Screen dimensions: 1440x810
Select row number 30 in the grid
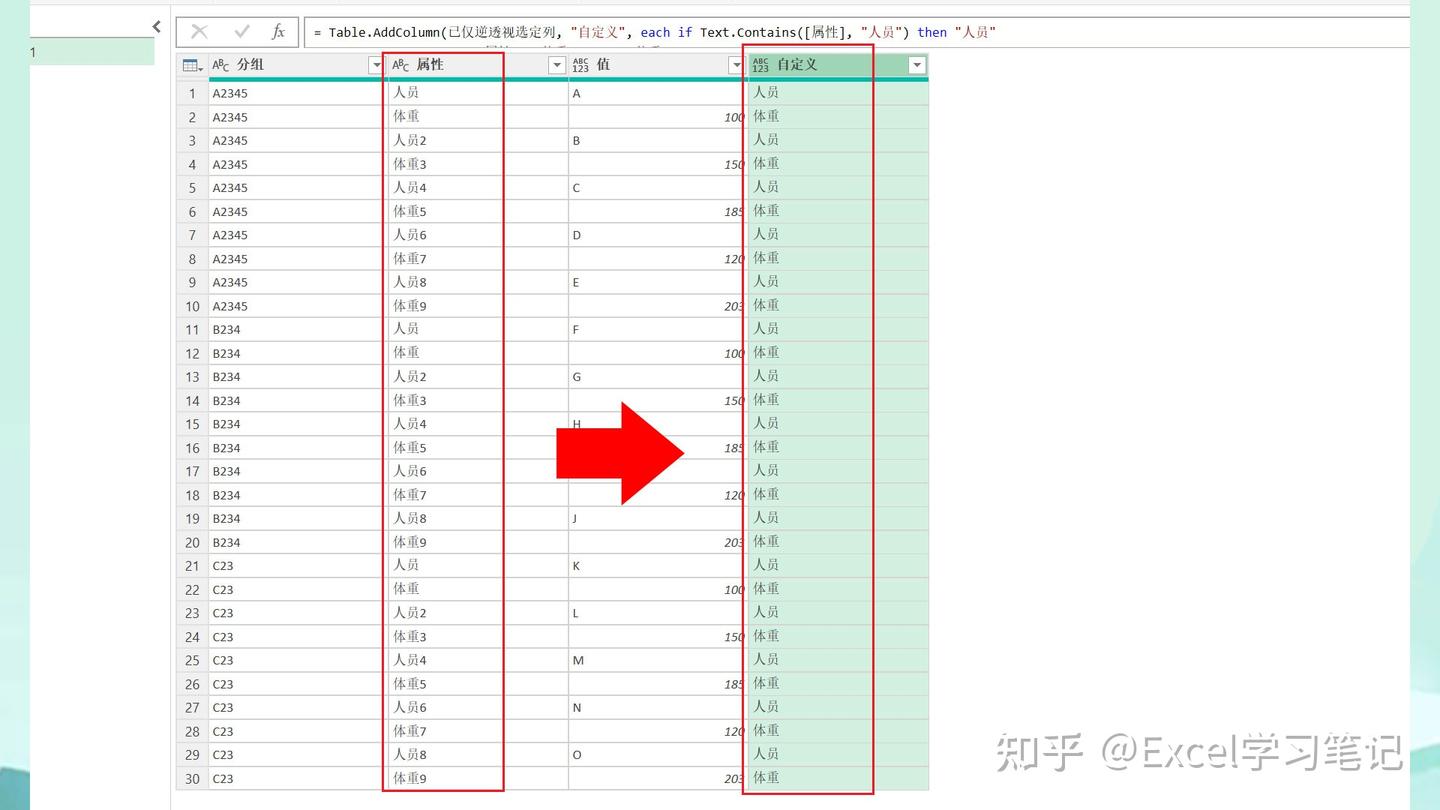(x=192, y=779)
